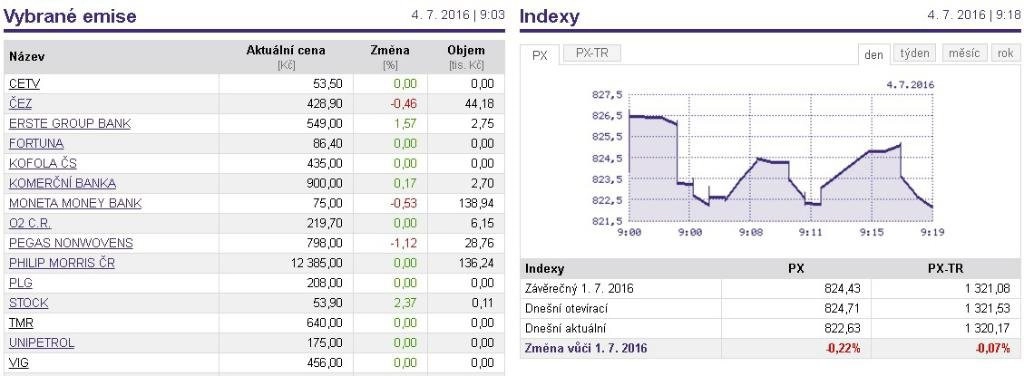Open KOMERČNÍ BANKA stock page

point(63,183)
